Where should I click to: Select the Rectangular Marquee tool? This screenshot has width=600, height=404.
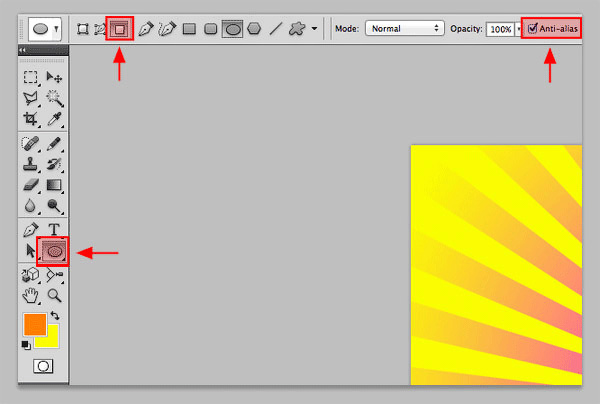[x=31, y=77]
